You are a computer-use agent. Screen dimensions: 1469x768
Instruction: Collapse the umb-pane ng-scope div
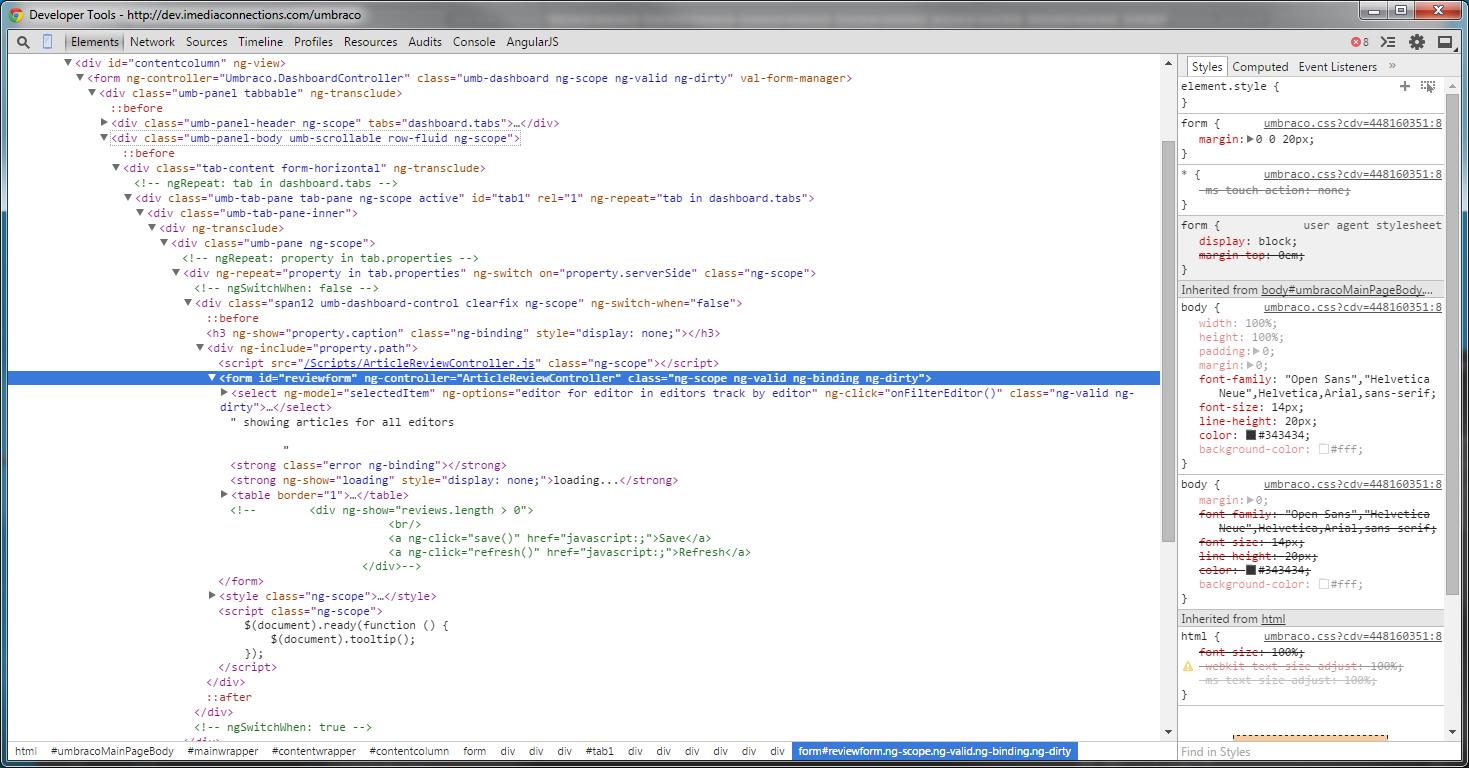tap(164, 243)
